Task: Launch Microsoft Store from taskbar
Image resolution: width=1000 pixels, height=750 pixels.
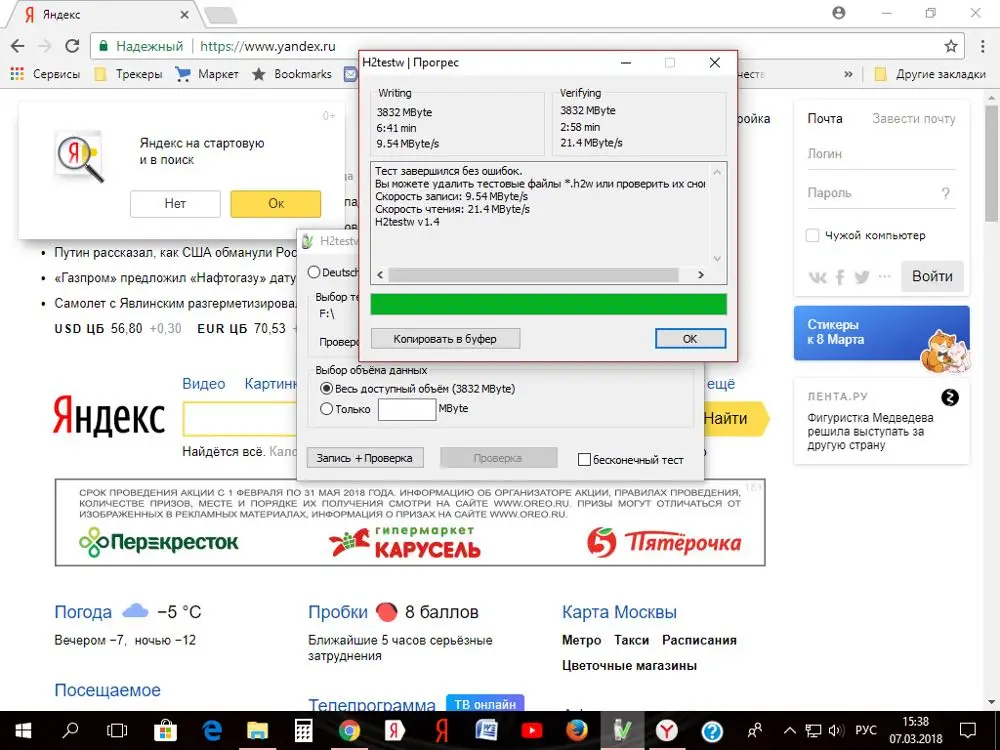Action: [x=165, y=731]
